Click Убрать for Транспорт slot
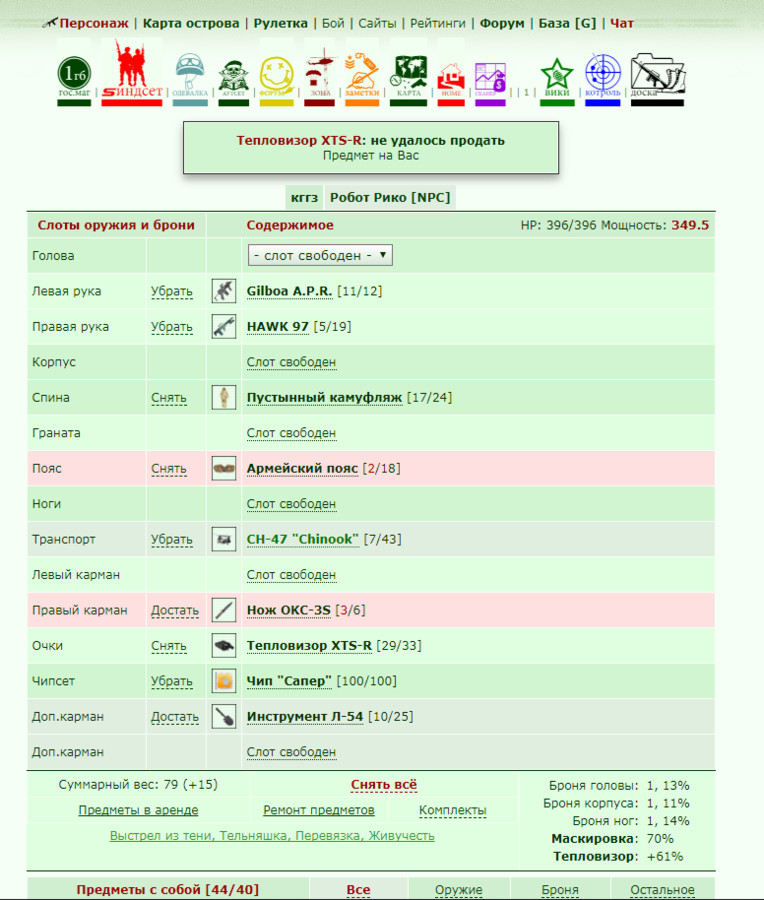The image size is (764, 900). pyautogui.click(x=172, y=540)
